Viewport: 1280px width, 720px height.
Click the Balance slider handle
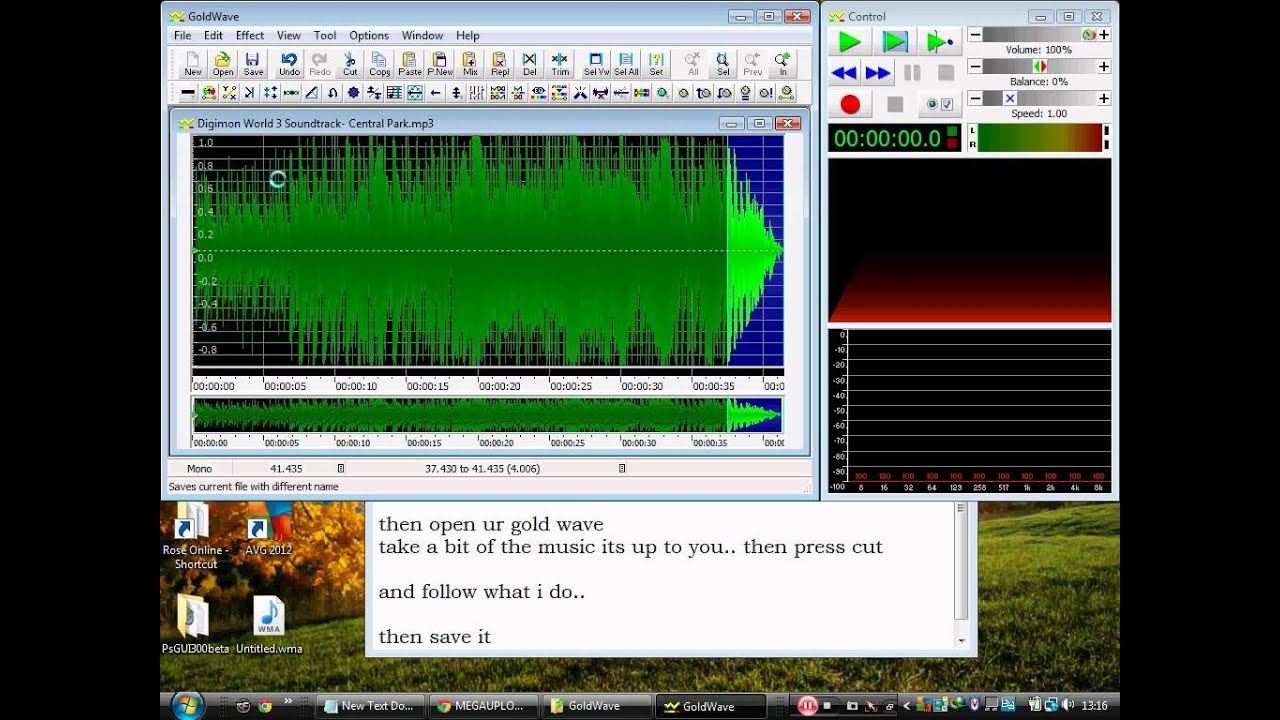1040,66
